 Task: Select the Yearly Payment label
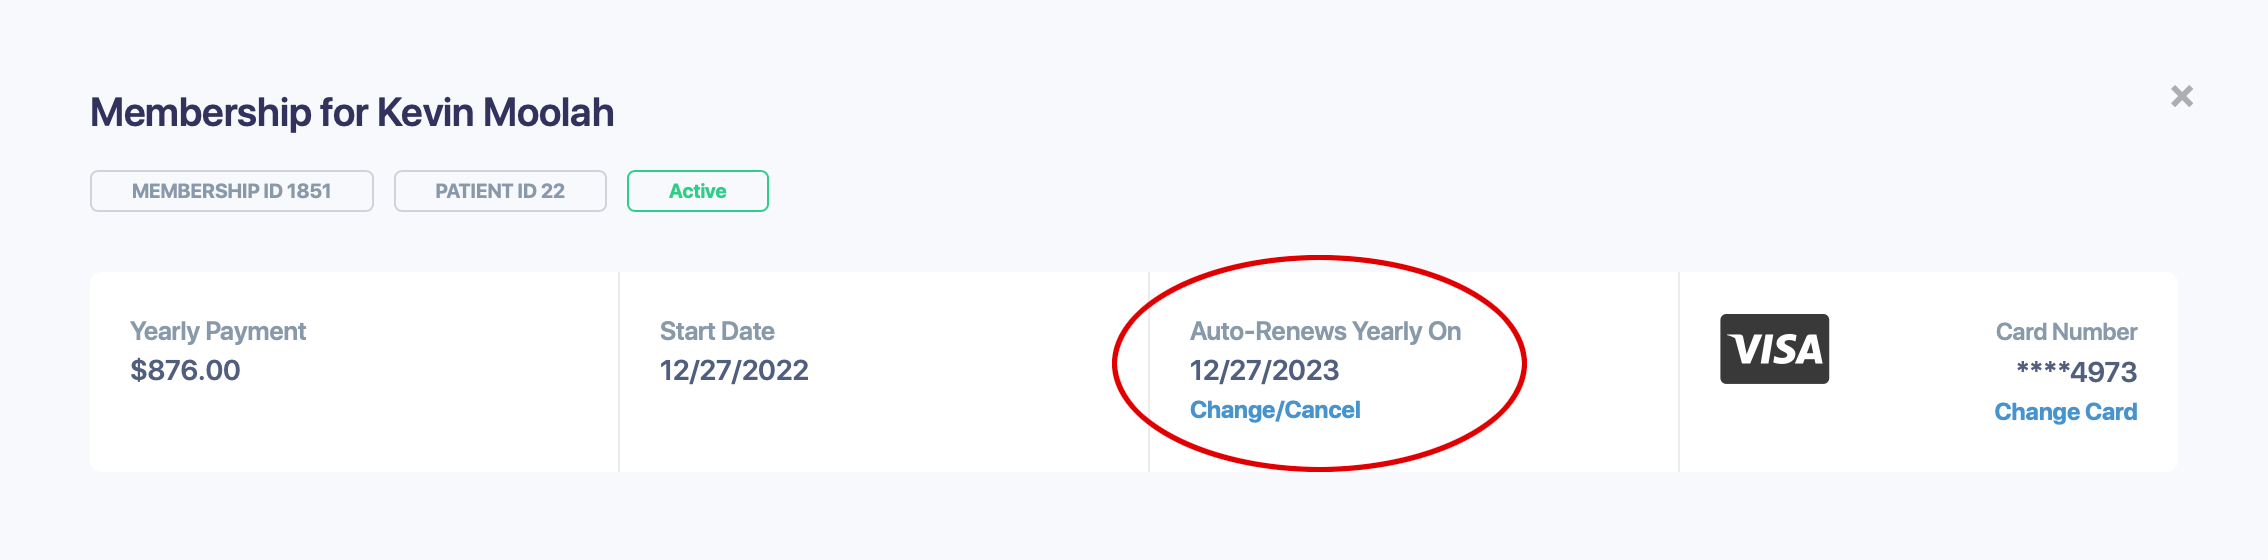218,332
